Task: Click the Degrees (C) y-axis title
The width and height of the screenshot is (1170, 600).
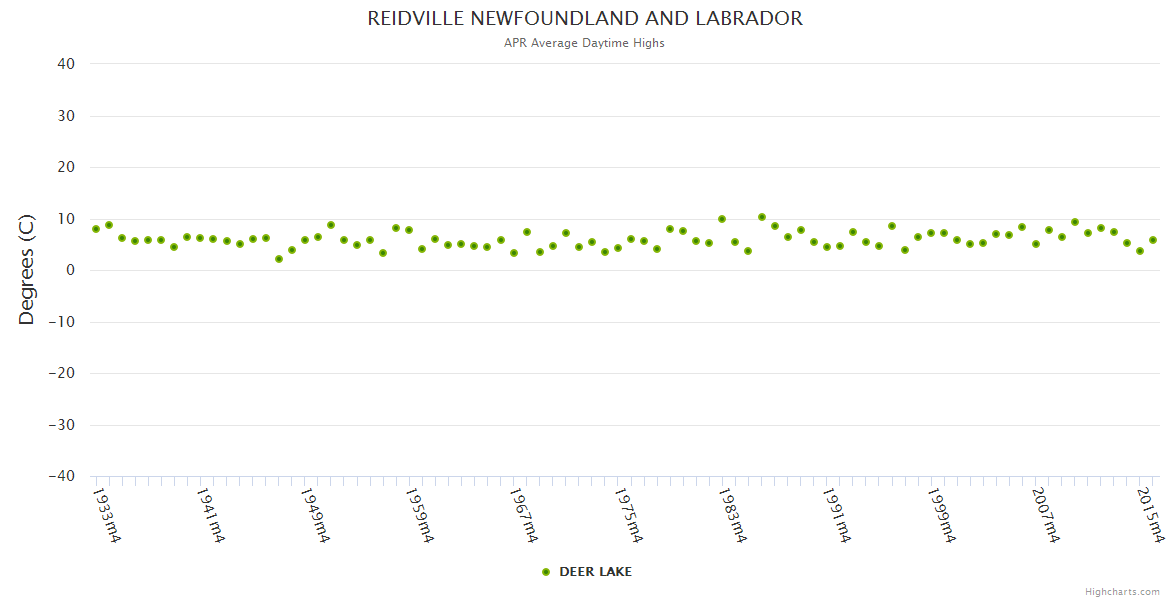Action: [27, 270]
